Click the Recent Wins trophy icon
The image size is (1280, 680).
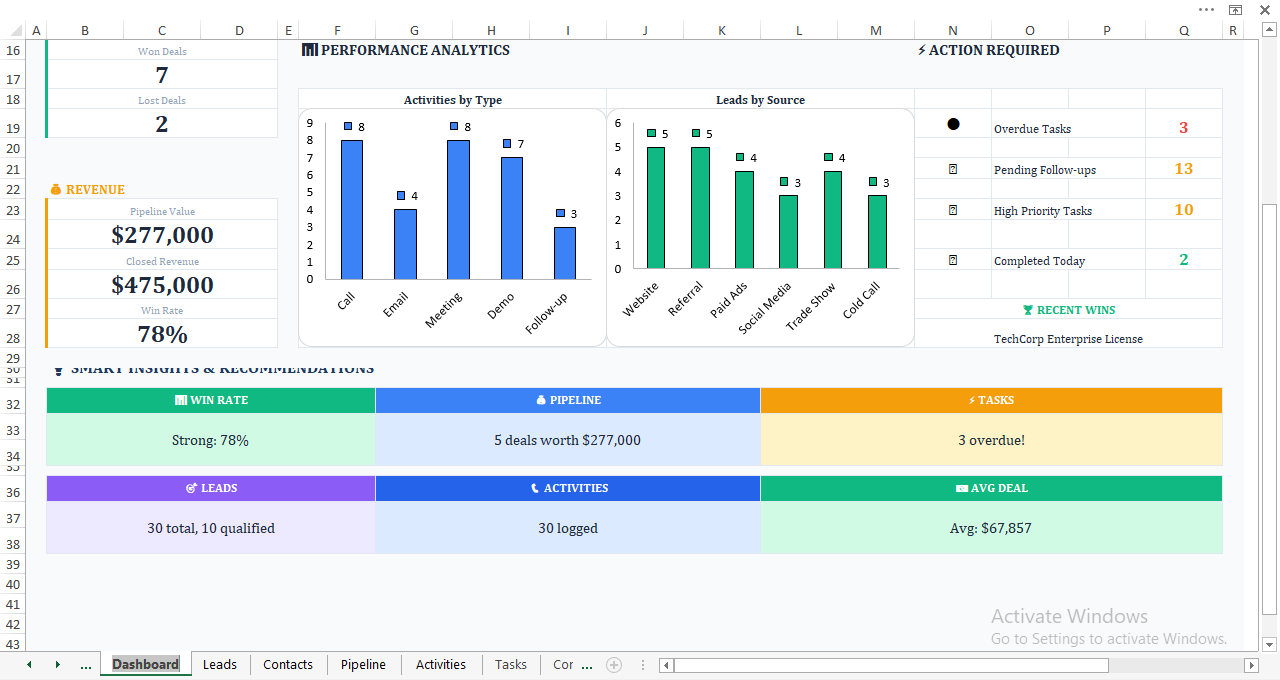pos(1028,310)
